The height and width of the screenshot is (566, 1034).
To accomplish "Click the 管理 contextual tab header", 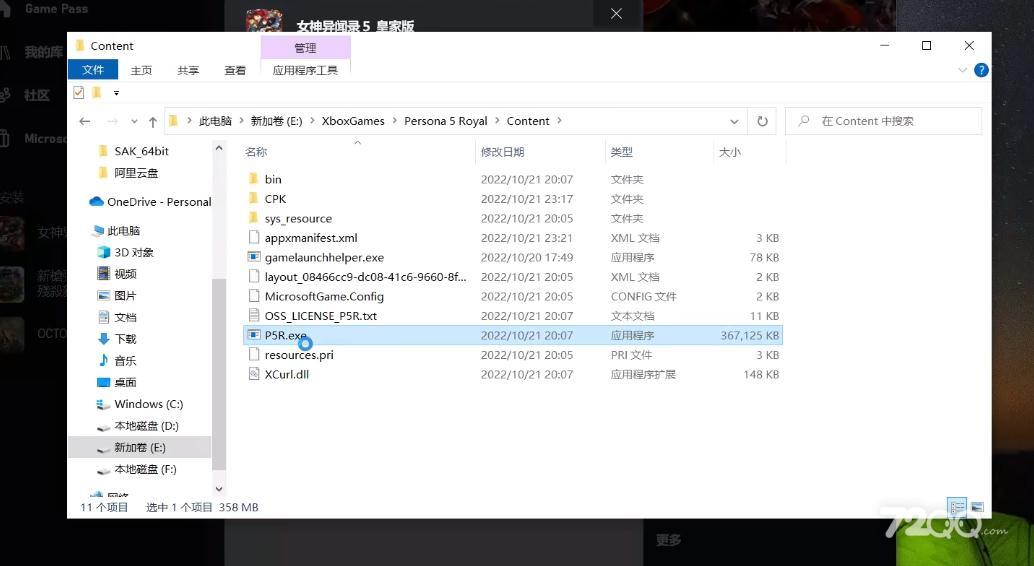I will pos(305,47).
